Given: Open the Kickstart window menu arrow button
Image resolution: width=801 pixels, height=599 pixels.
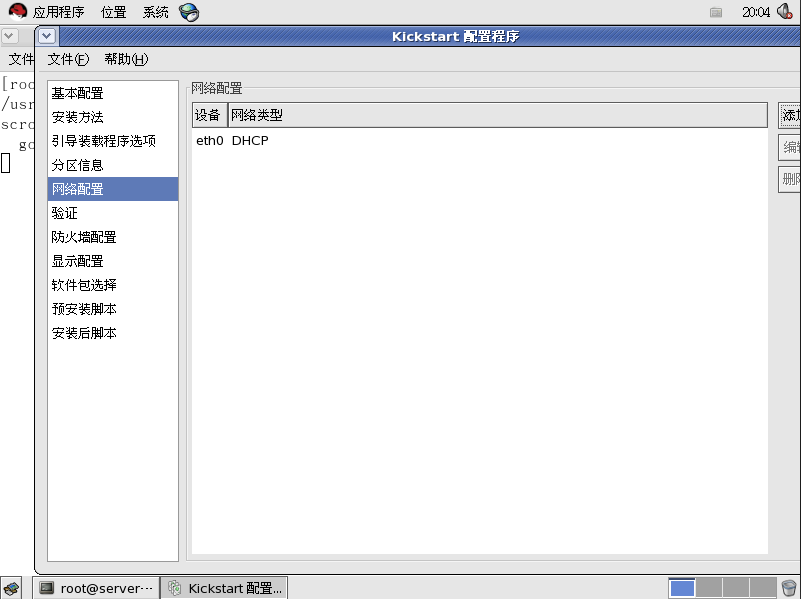Looking at the screenshot, I should (x=46, y=36).
